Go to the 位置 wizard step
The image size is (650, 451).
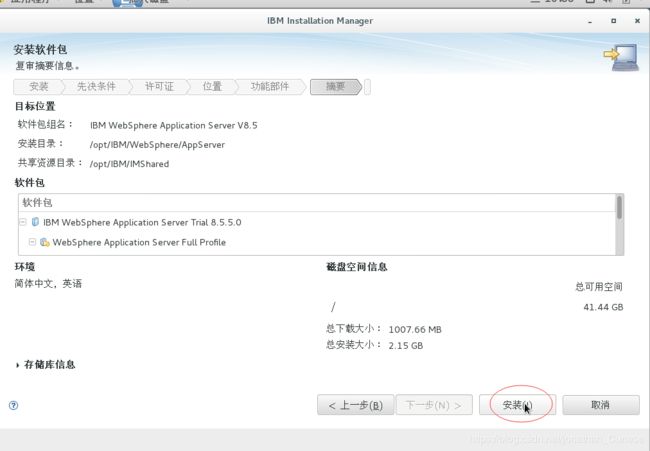click(x=212, y=87)
